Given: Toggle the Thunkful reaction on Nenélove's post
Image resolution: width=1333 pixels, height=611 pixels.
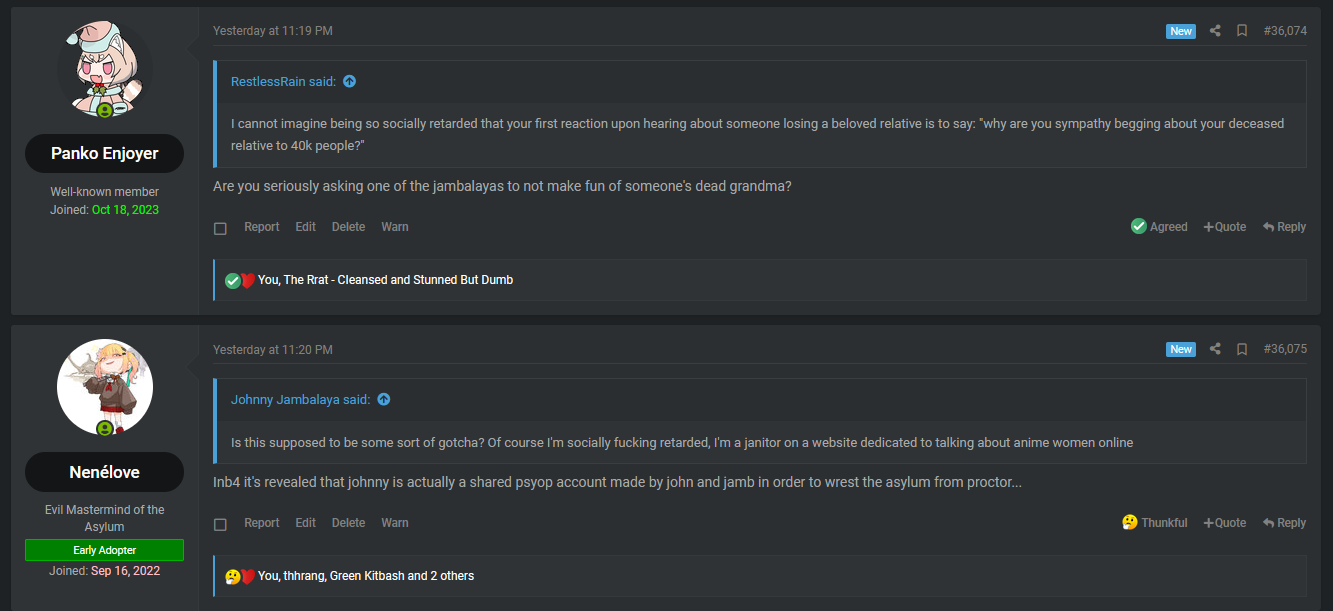Looking at the screenshot, I should coord(1154,523).
